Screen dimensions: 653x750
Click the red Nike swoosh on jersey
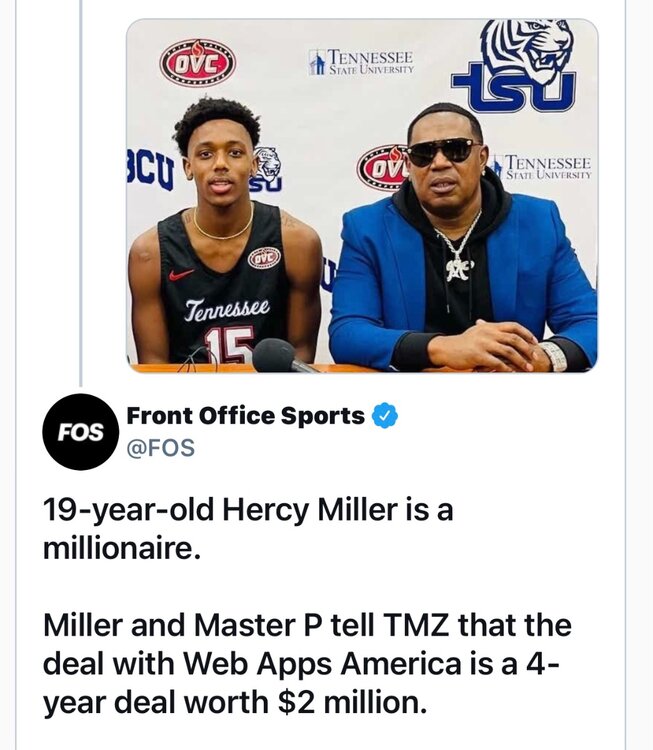181,275
